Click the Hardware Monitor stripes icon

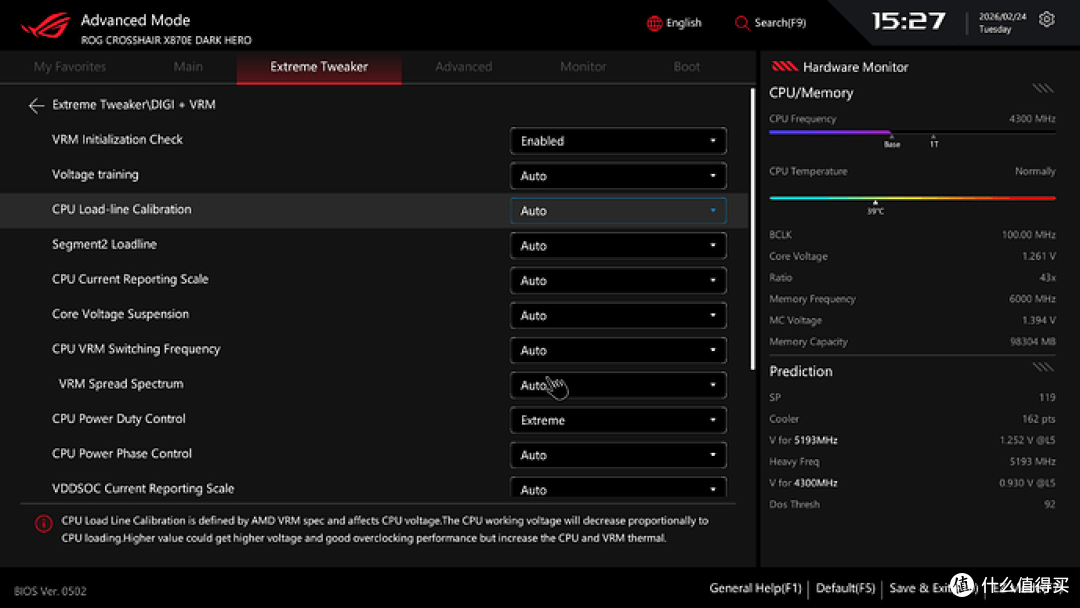click(784, 67)
